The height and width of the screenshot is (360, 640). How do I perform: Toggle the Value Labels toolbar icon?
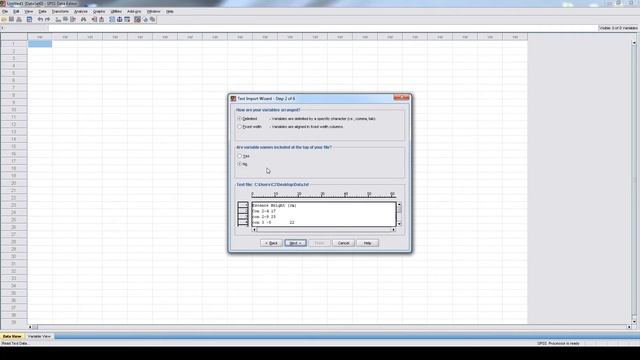click(138, 19)
